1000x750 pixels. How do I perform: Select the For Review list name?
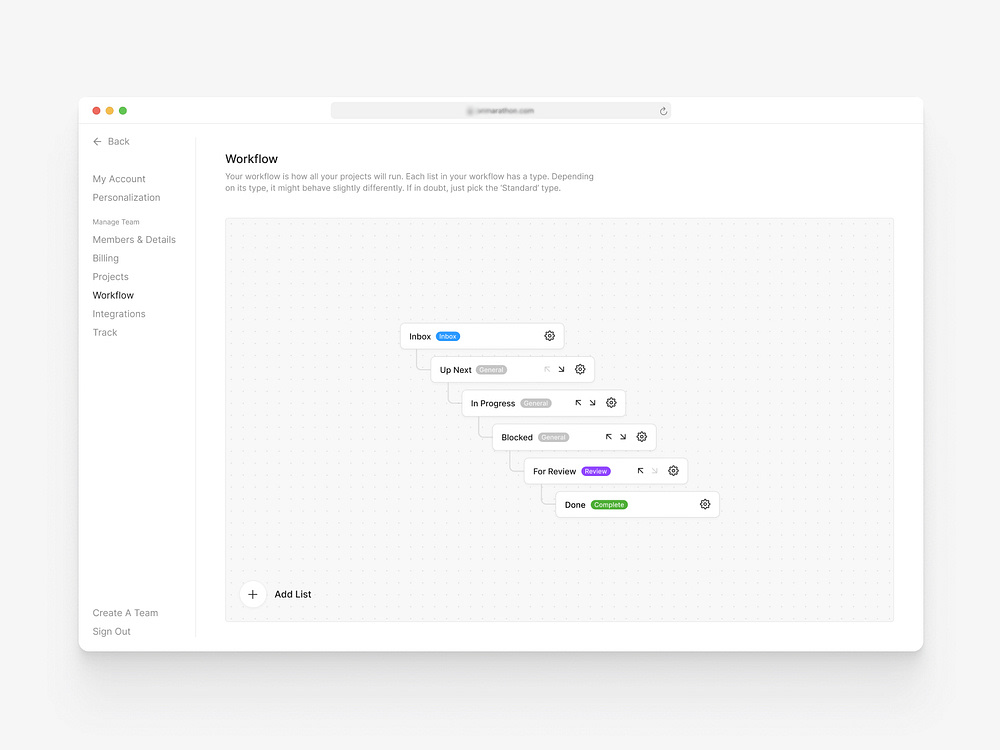click(554, 471)
